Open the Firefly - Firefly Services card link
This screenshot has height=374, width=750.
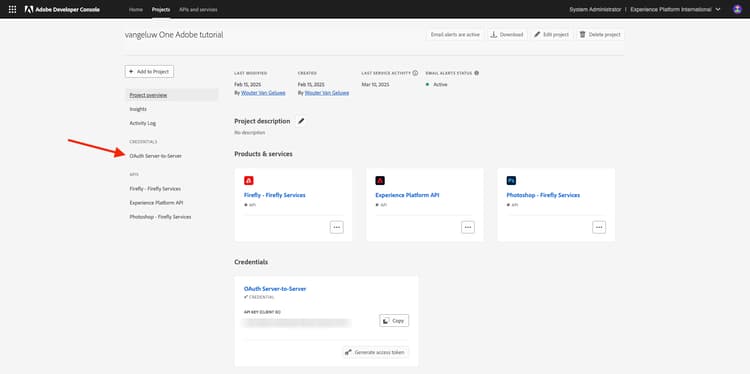coord(275,195)
